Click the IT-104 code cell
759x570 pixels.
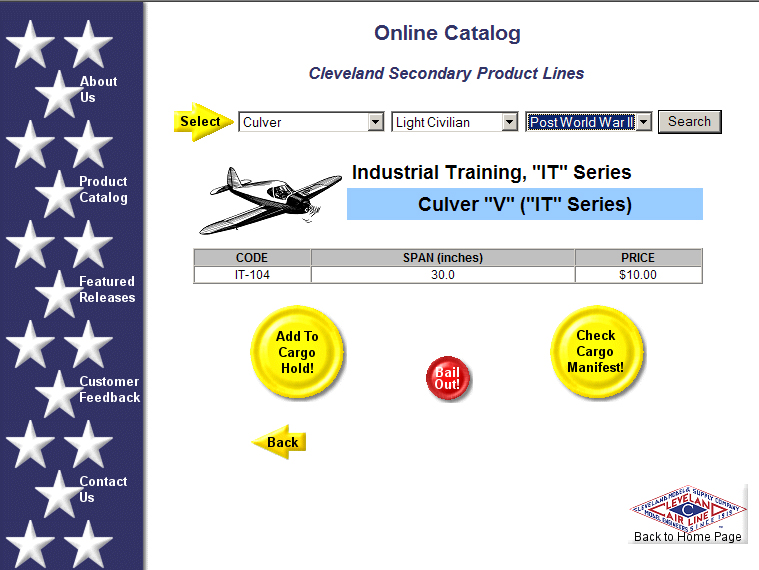coord(252,275)
